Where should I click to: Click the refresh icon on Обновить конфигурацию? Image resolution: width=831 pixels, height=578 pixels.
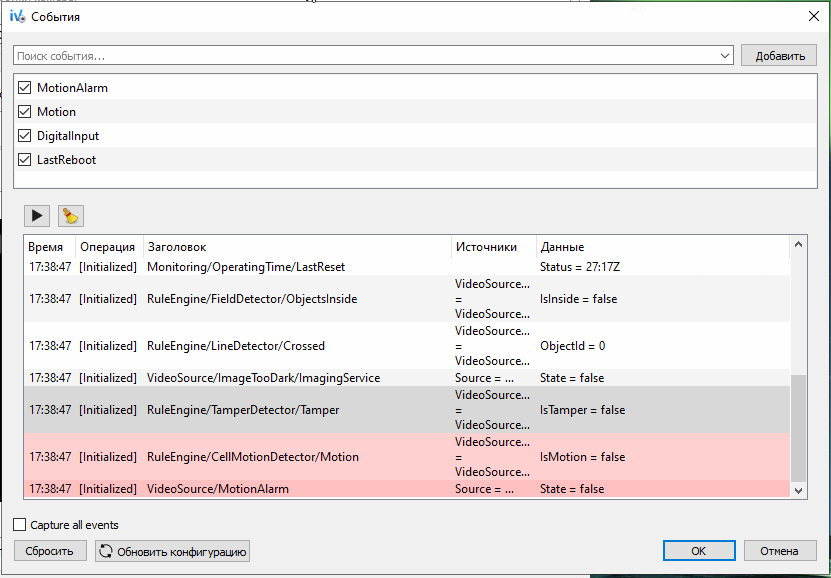tap(106, 551)
